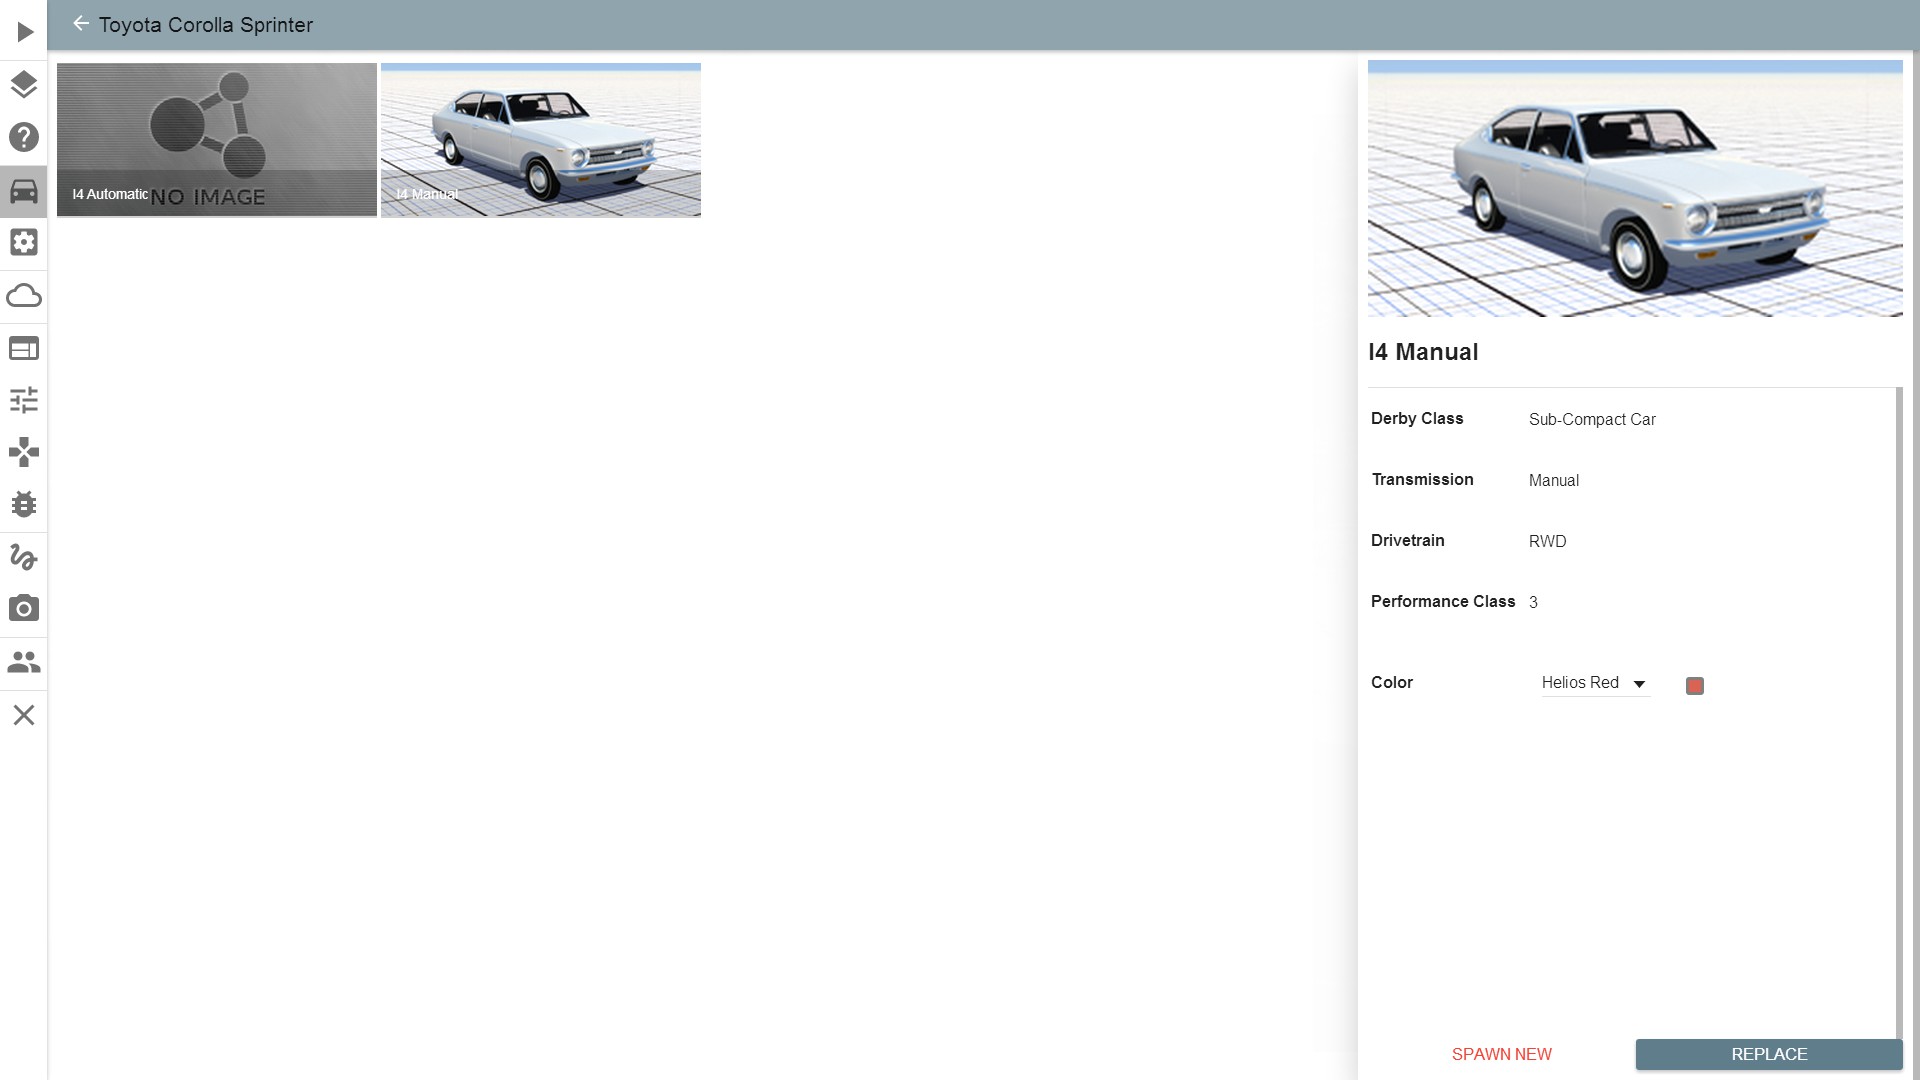Click the Transmission label
This screenshot has height=1080, width=1920.
coord(1423,480)
